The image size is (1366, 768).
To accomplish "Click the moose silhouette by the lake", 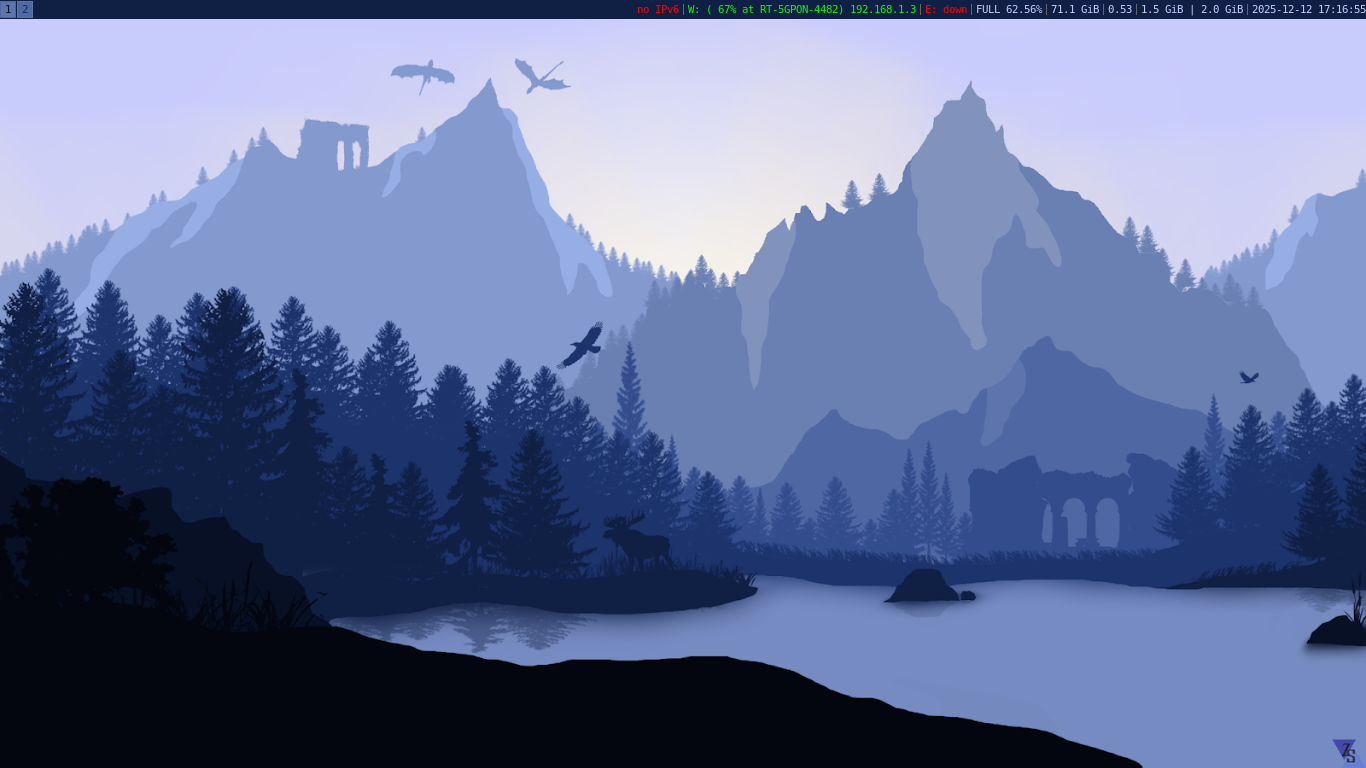I will [636, 542].
